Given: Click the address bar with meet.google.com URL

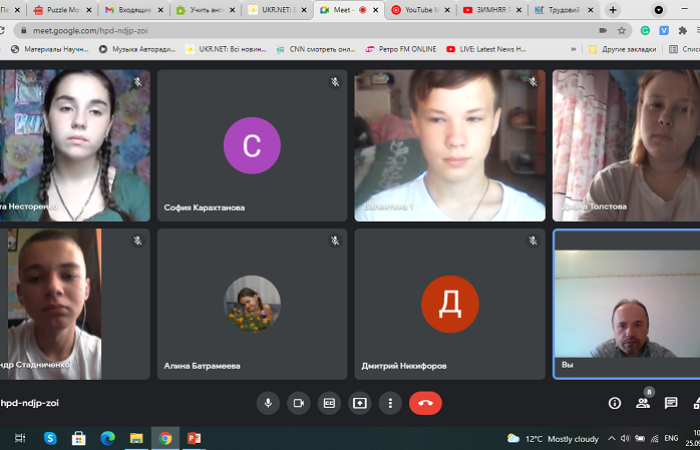Looking at the screenshot, I should coord(300,30).
